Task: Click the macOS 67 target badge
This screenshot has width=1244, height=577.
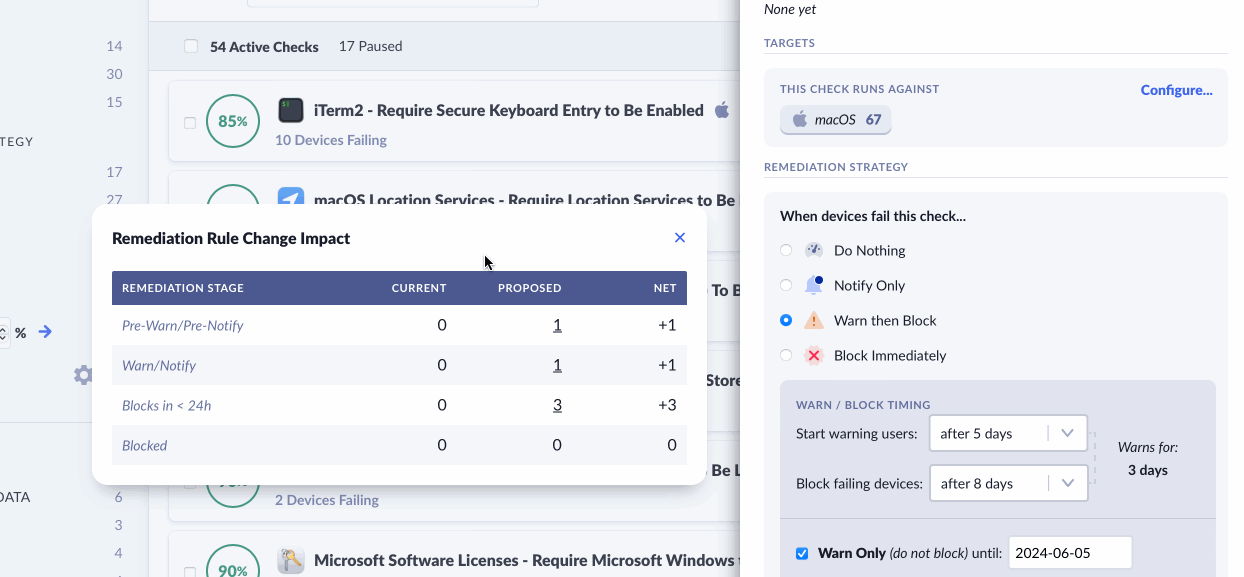Action: click(x=836, y=120)
